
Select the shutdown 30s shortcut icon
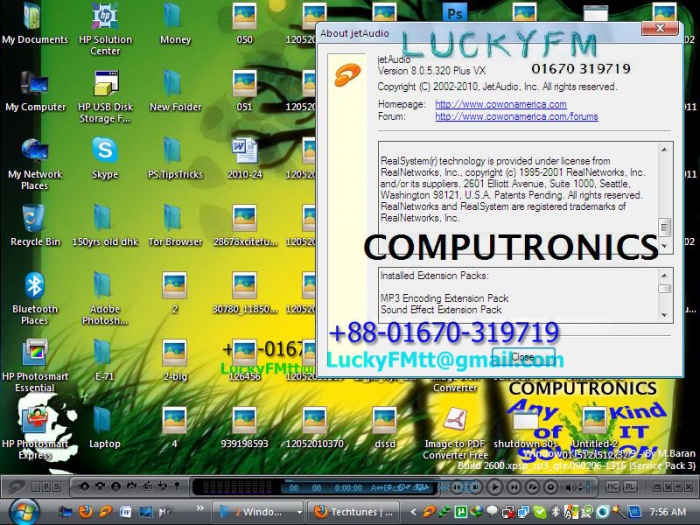pyautogui.click(x=525, y=428)
